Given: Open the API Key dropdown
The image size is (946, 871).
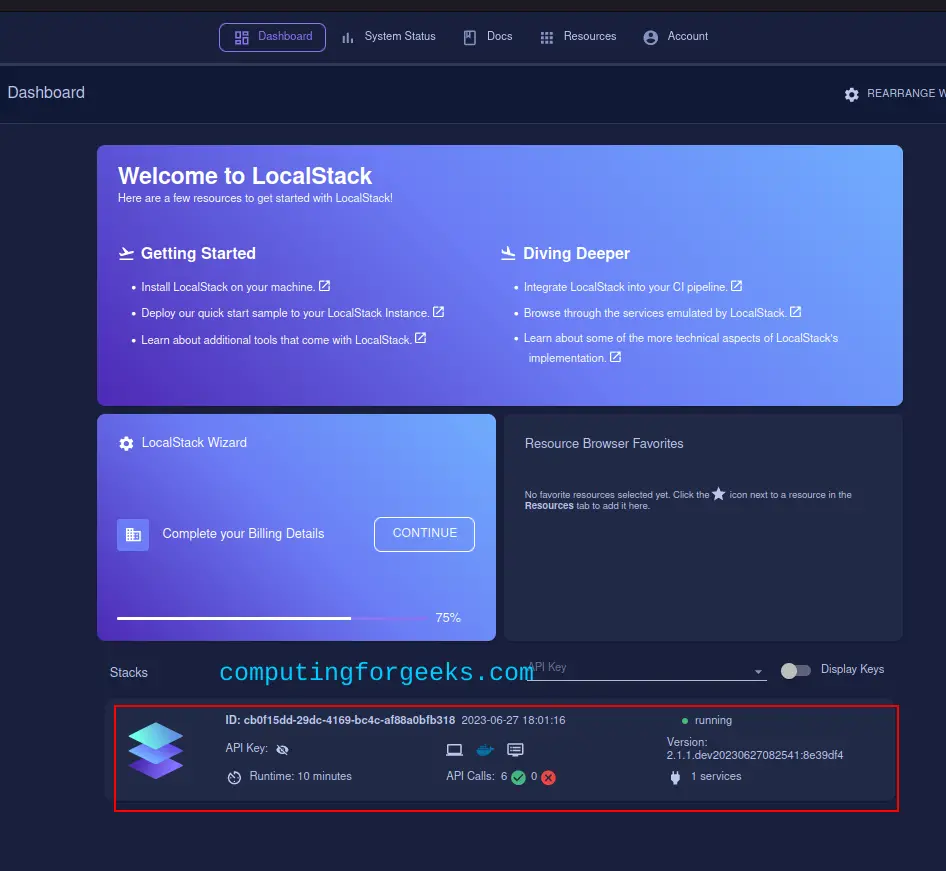Looking at the screenshot, I should (x=646, y=669).
